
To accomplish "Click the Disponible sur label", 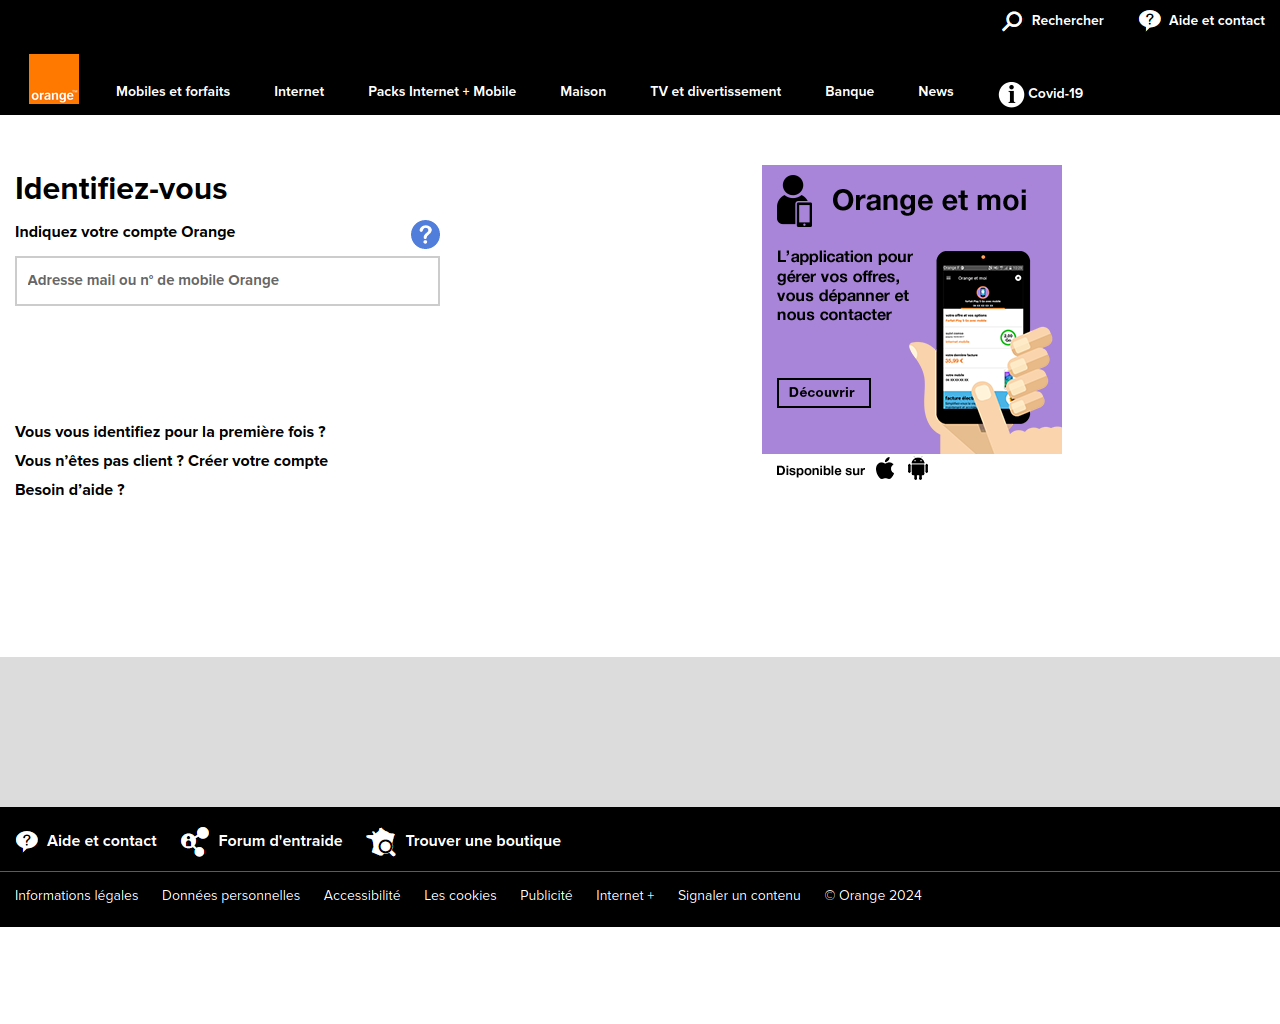I will (x=821, y=470).
